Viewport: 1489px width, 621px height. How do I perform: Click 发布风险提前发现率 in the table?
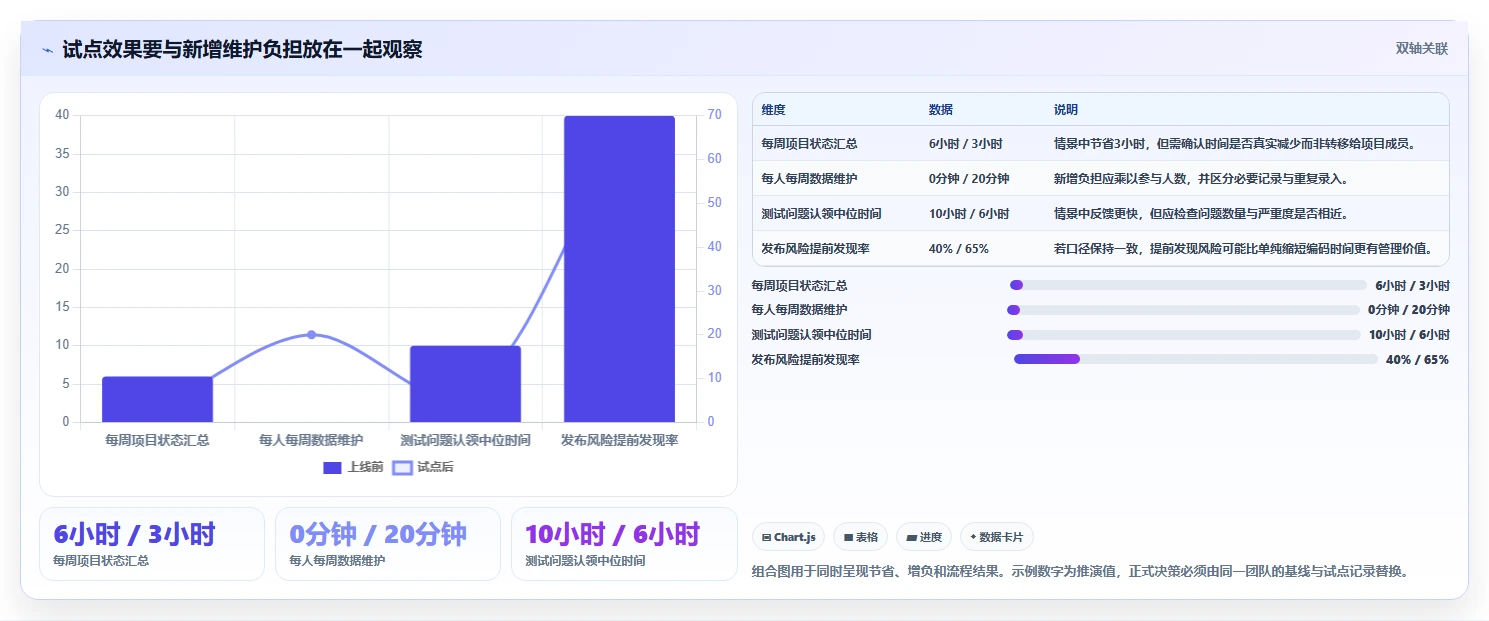815,249
